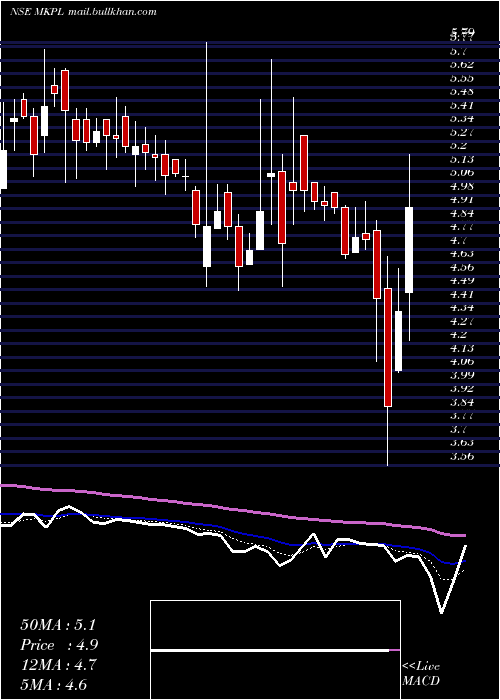Click the 4.49 price axis label
Screen dimensions: 500x700
[462, 281]
